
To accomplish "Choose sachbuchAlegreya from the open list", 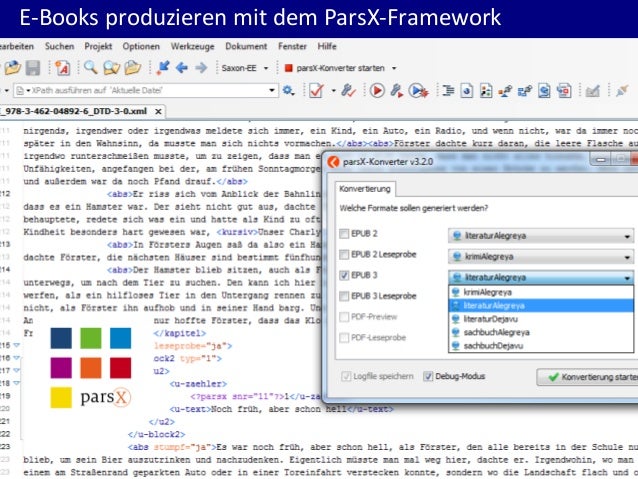I will [541, 332].
